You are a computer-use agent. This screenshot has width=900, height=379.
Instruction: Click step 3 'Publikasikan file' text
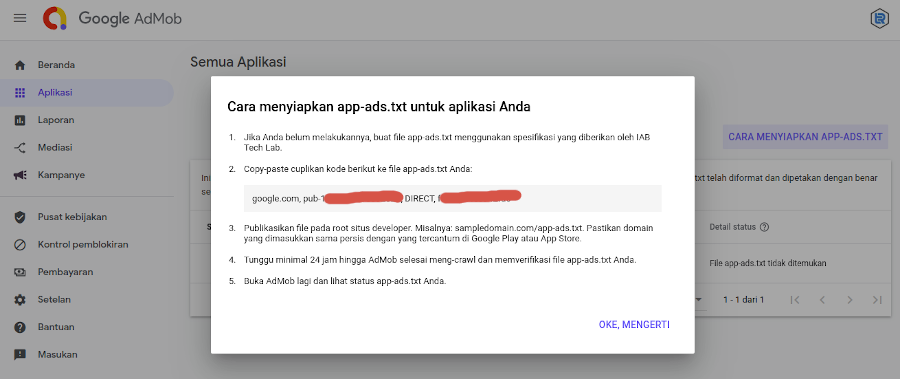pos(448,233)
